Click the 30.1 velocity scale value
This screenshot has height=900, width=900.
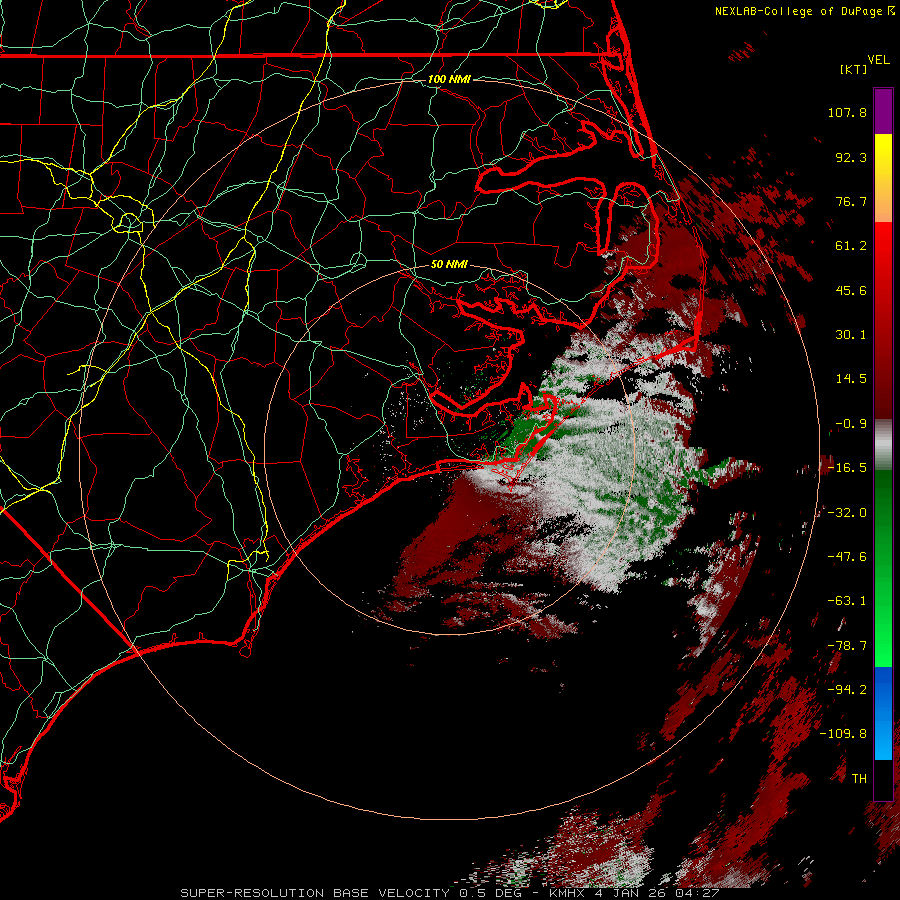click(x=851, y=335)
